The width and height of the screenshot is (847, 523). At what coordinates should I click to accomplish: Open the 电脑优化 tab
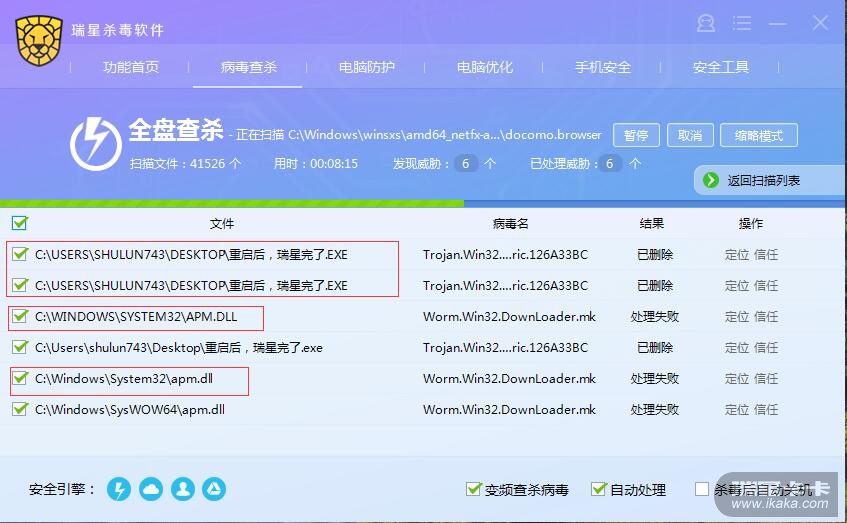[485, 67]
